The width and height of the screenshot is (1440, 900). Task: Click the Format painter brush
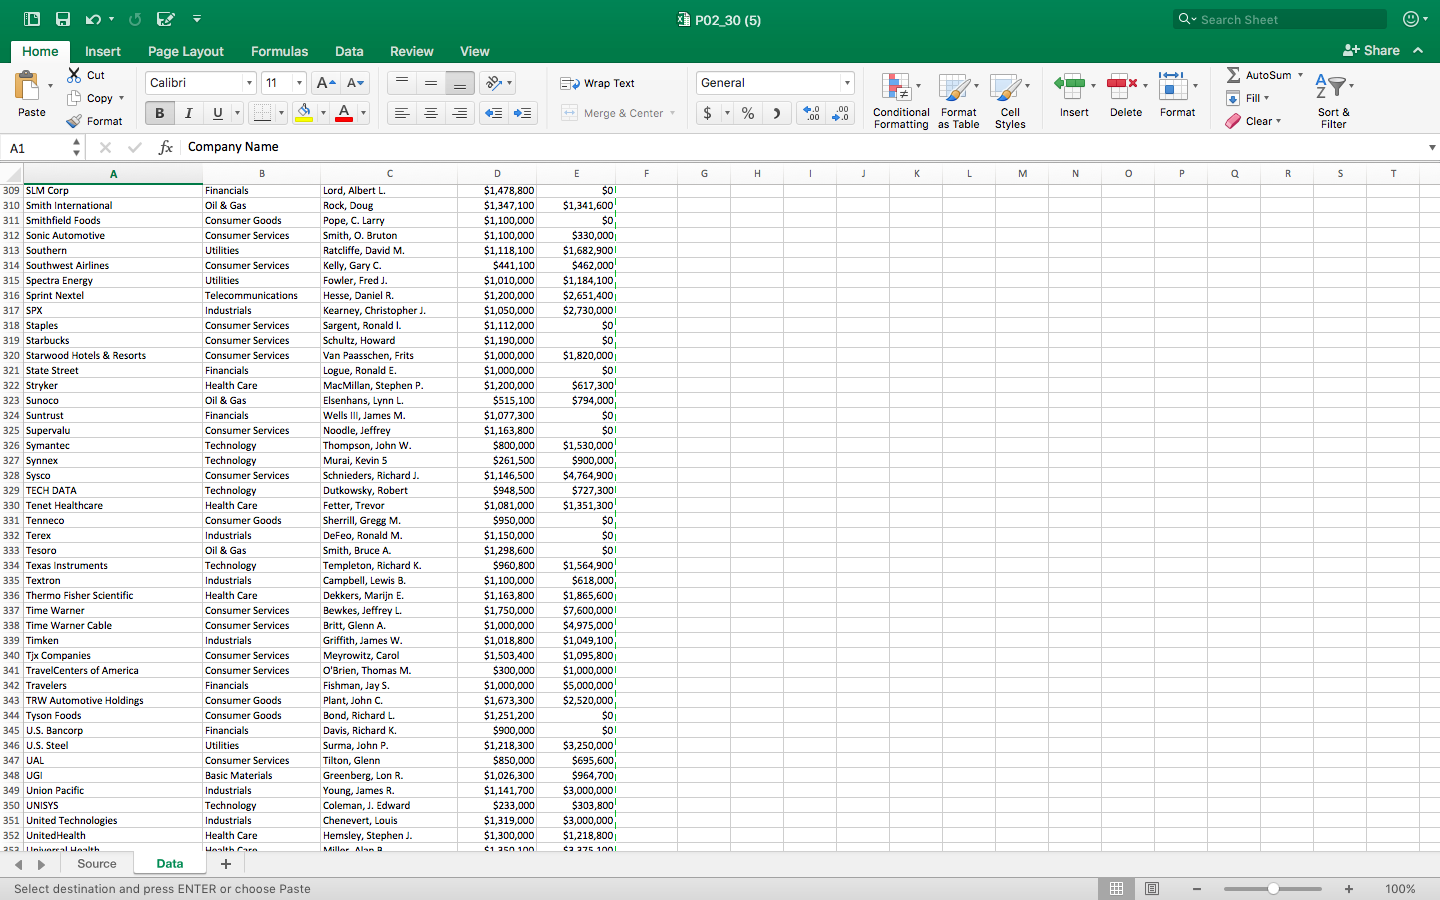click(x=74, y=121)
